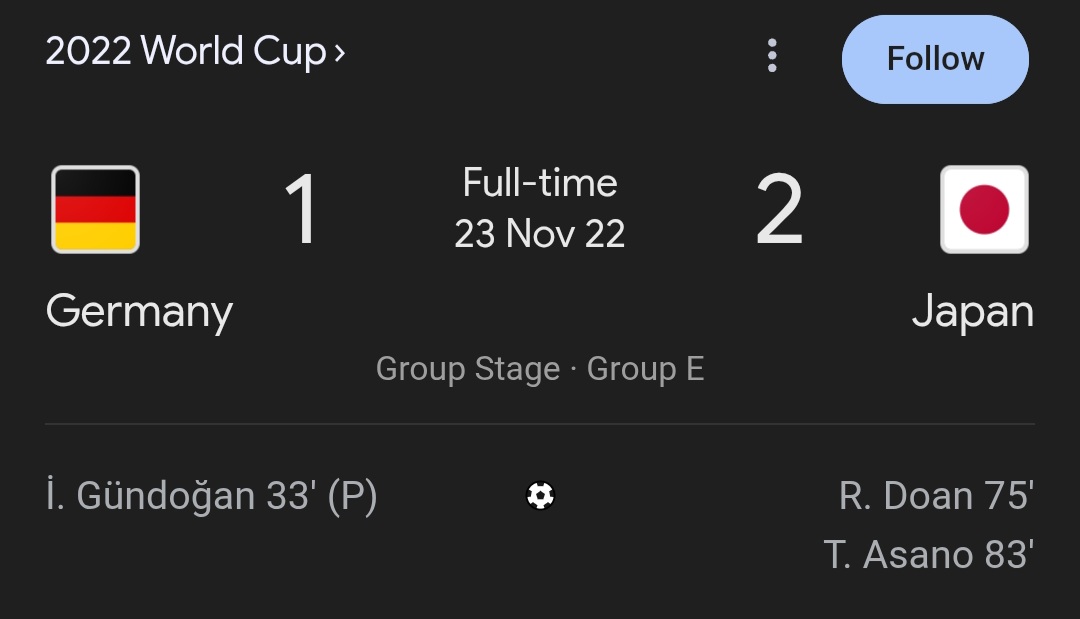This screenshot has width=1080, height=619.
Task: Click the Full-time match status
Action: 540,183
